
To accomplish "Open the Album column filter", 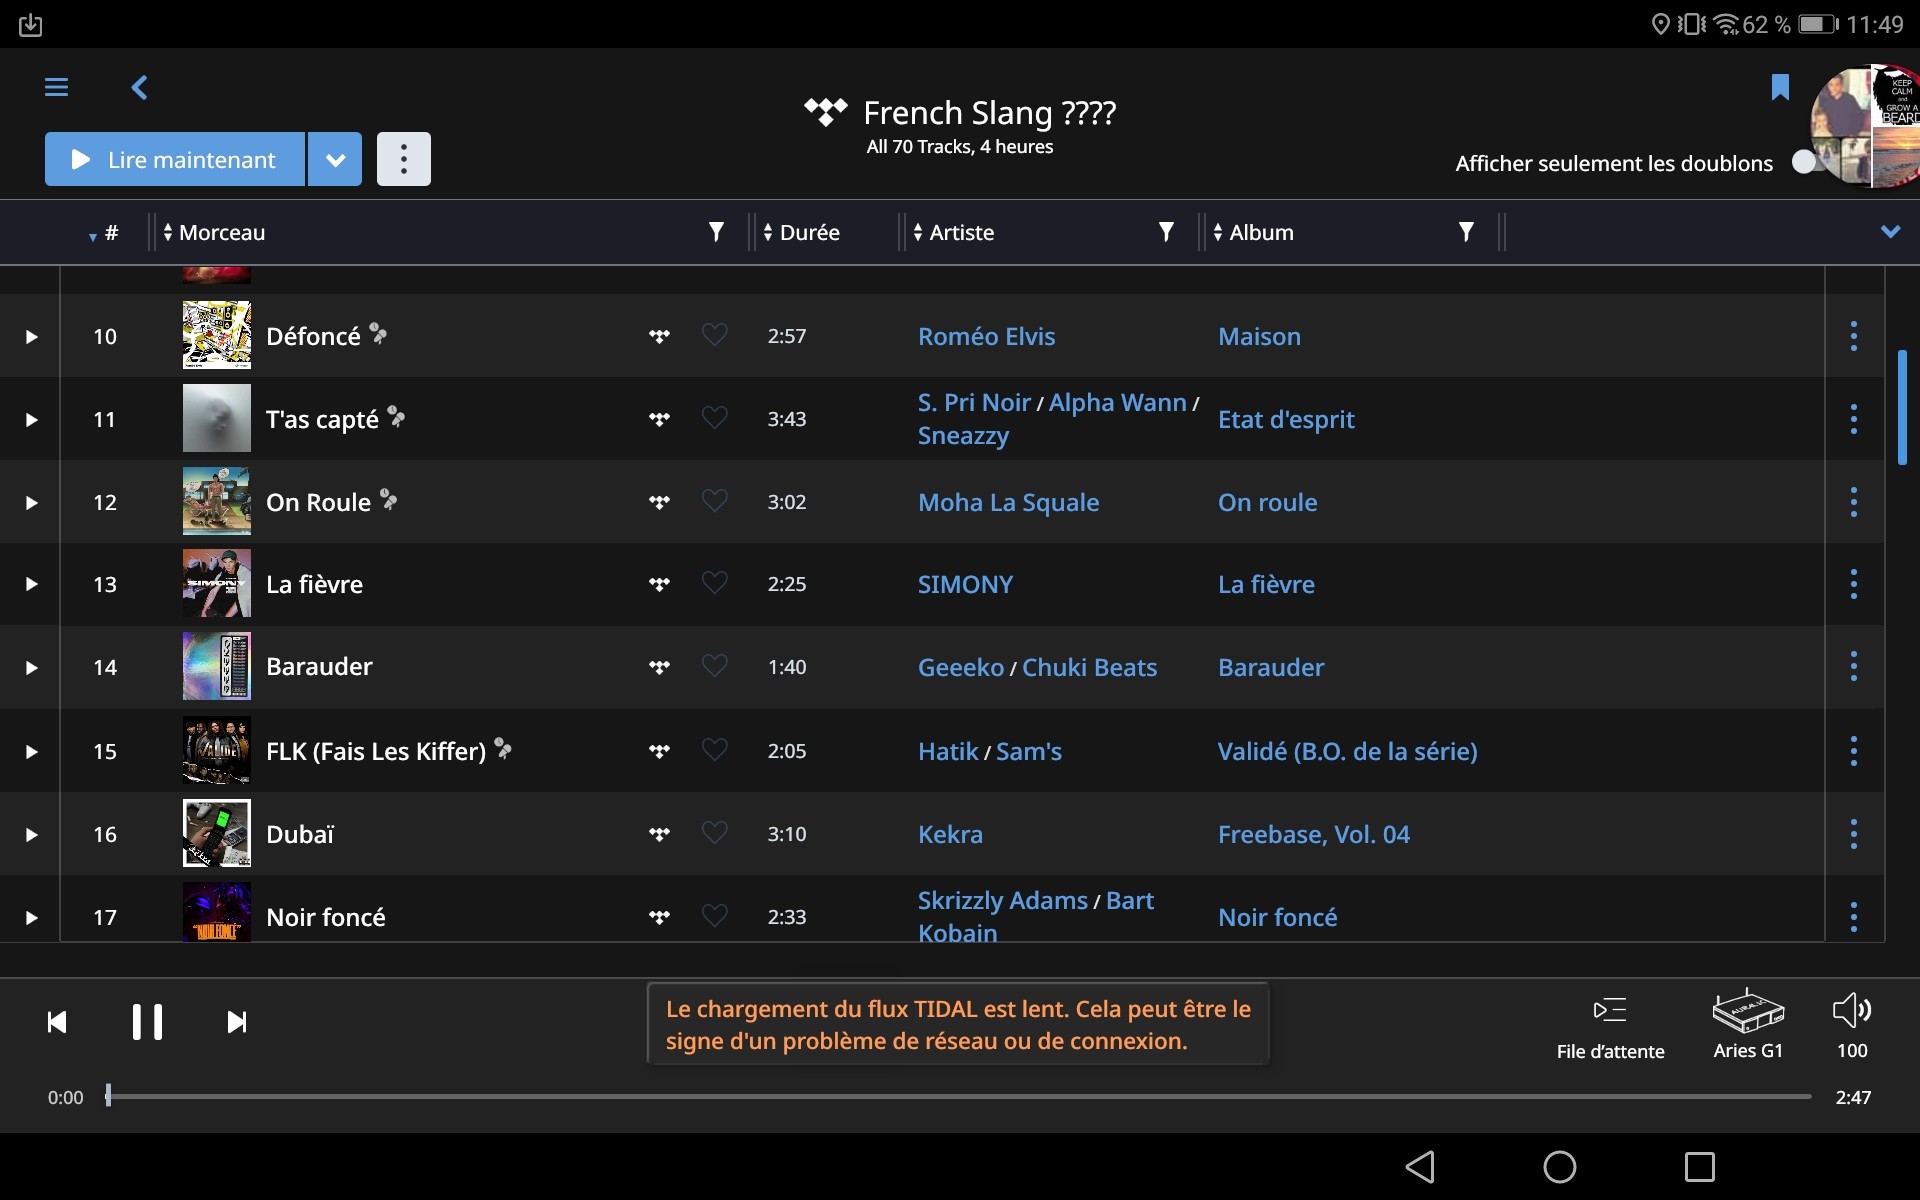I will point(1466,232).
